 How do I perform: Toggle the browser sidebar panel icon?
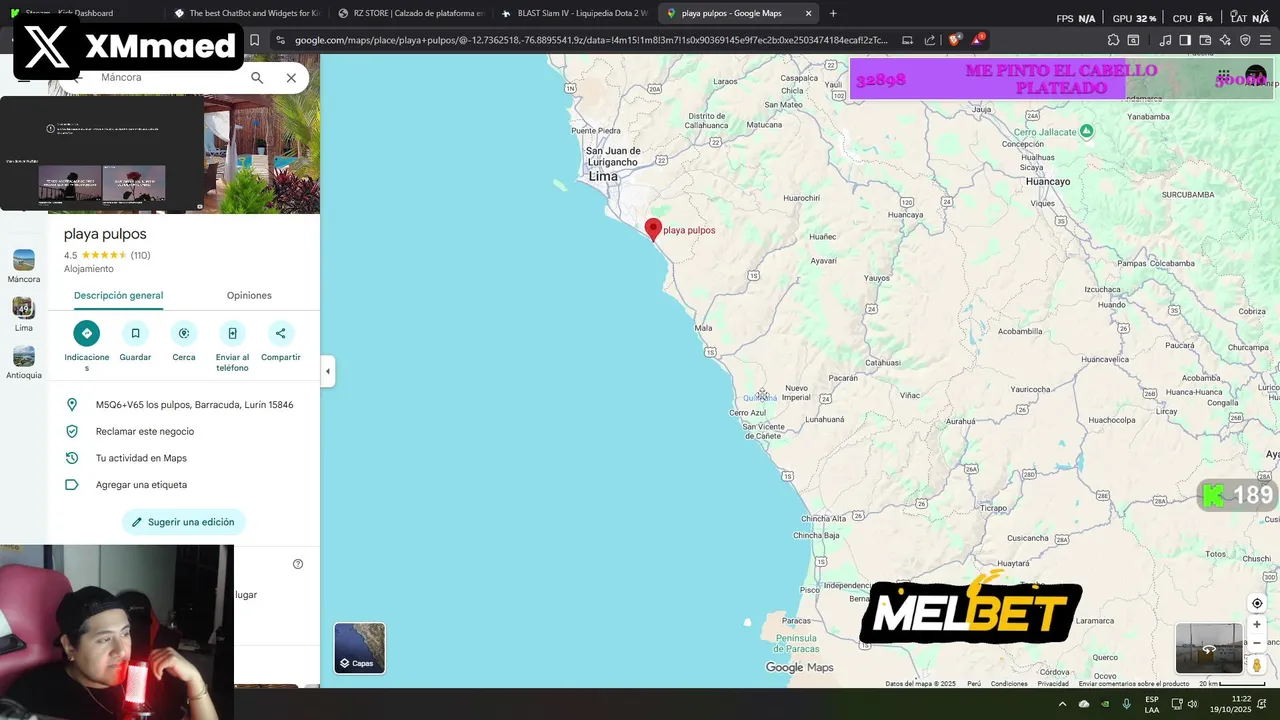(1185, 40)
